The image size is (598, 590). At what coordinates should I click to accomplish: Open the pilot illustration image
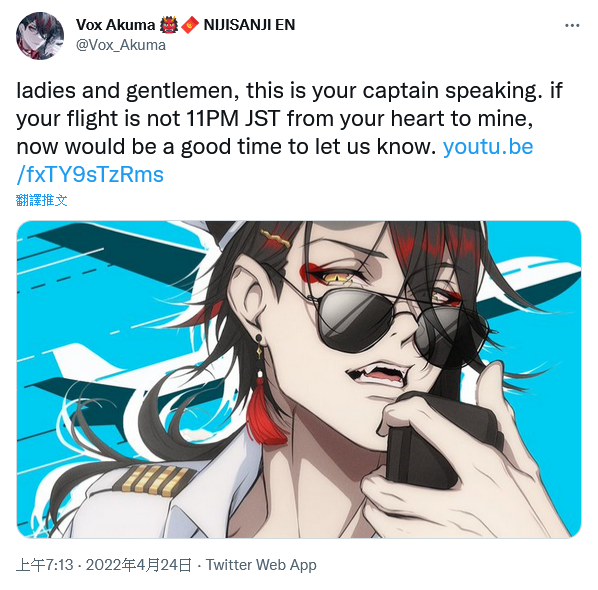tap(299, 379)
